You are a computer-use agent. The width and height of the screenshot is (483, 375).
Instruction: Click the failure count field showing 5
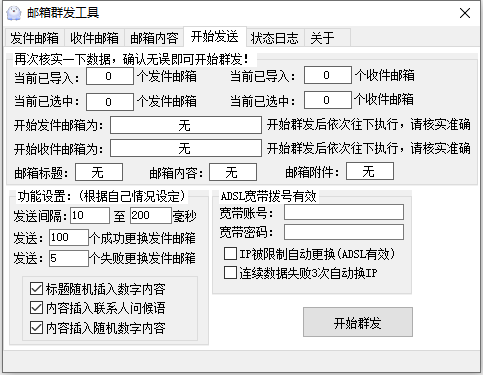pos(69,258)
